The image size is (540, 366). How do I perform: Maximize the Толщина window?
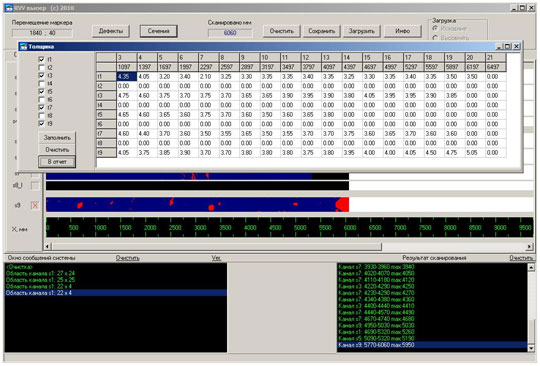click(x=508, y=46)
